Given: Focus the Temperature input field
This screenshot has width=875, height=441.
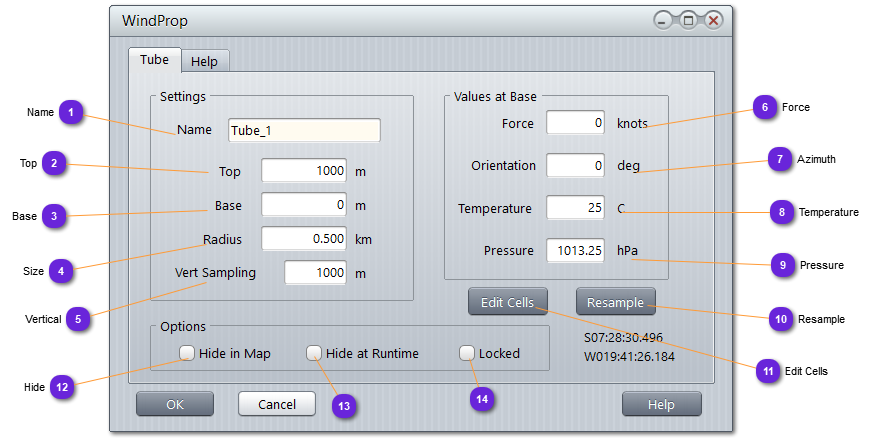Looking at the screenshot, I should [576, 208].
